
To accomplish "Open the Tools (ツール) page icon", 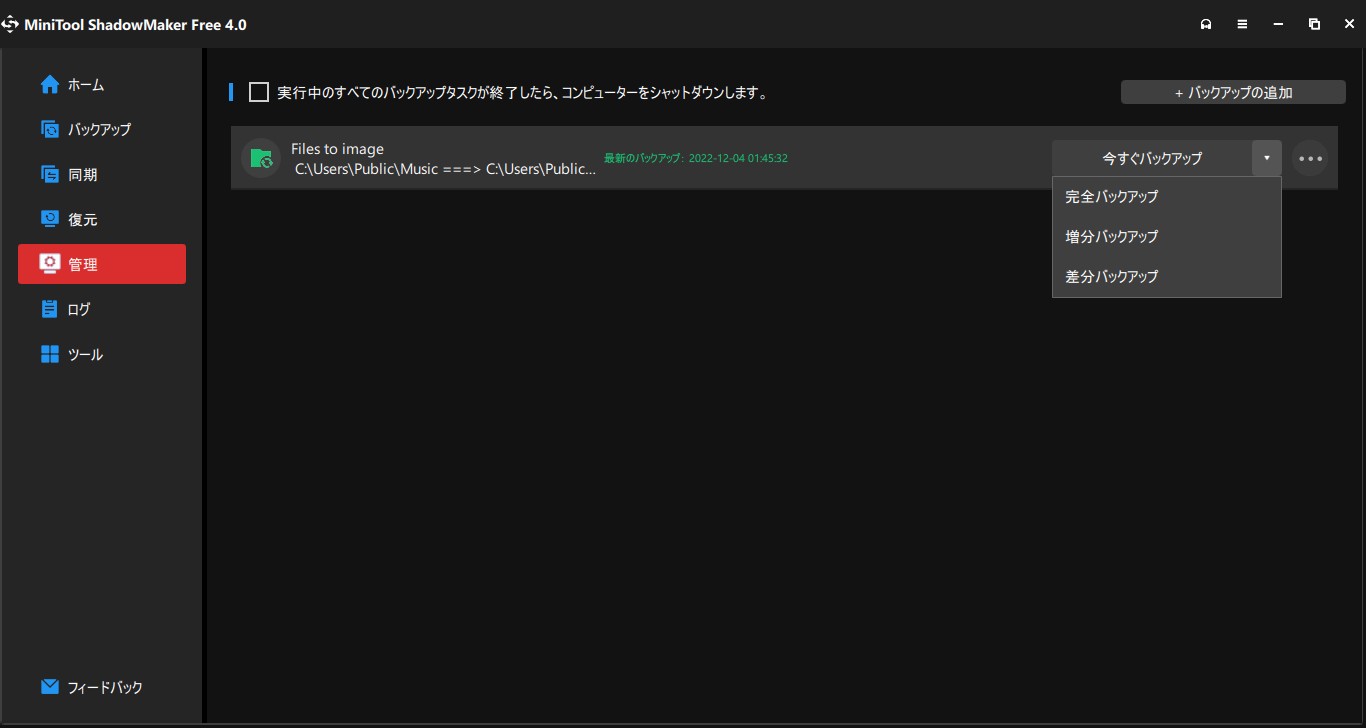I will click(50, 354).
